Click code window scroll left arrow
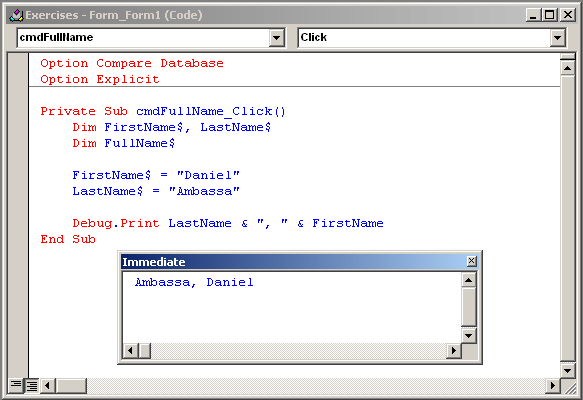Screen dimensions: 583x400 point(47,386)
